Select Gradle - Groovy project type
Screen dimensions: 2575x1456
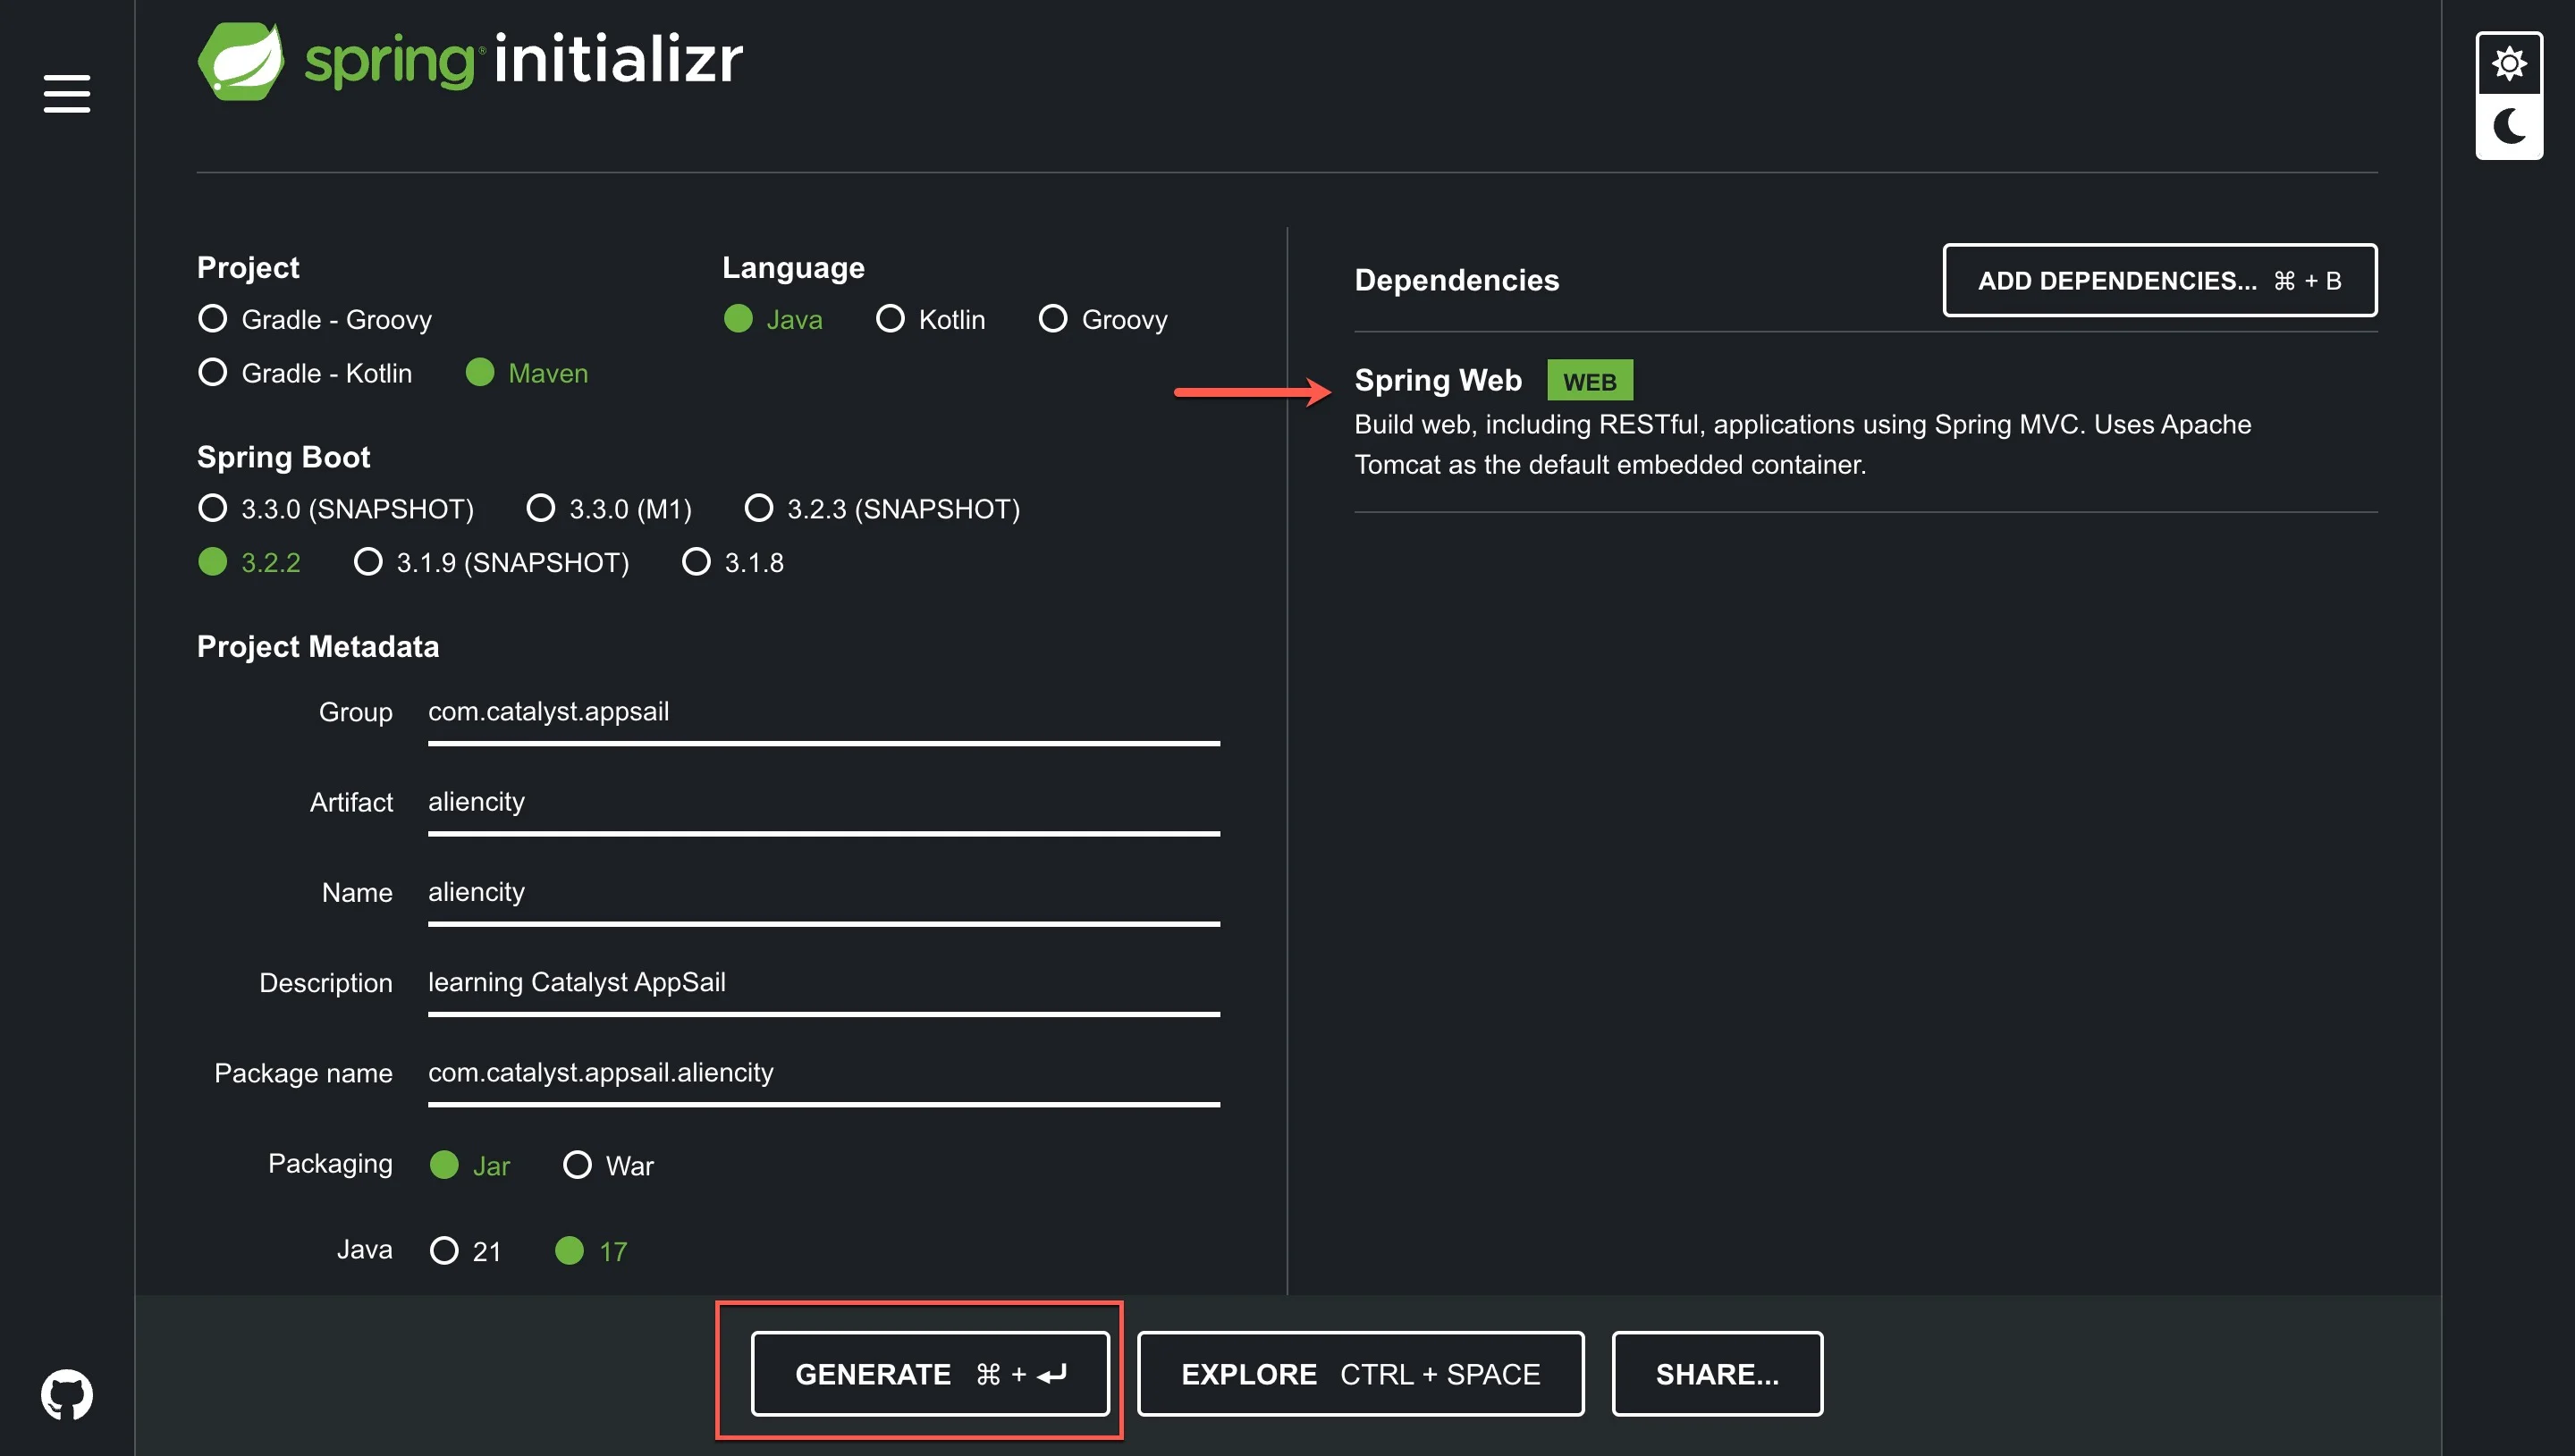tap(212, 319)
